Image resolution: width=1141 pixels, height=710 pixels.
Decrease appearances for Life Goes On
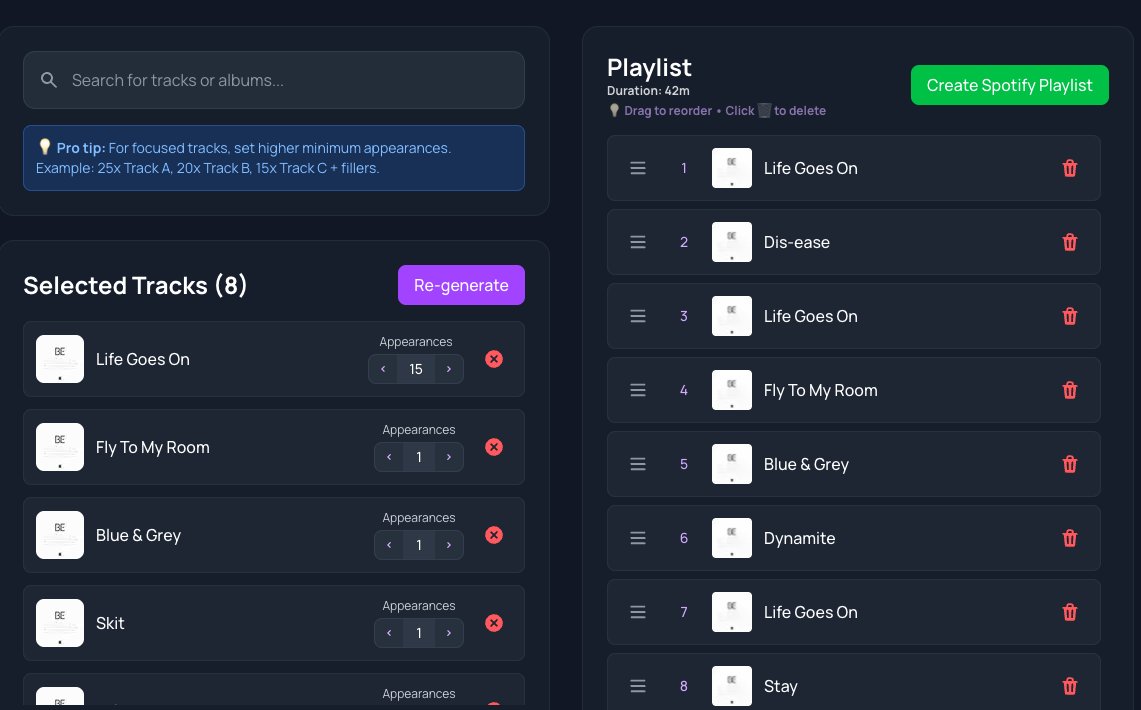pos(383,369)
